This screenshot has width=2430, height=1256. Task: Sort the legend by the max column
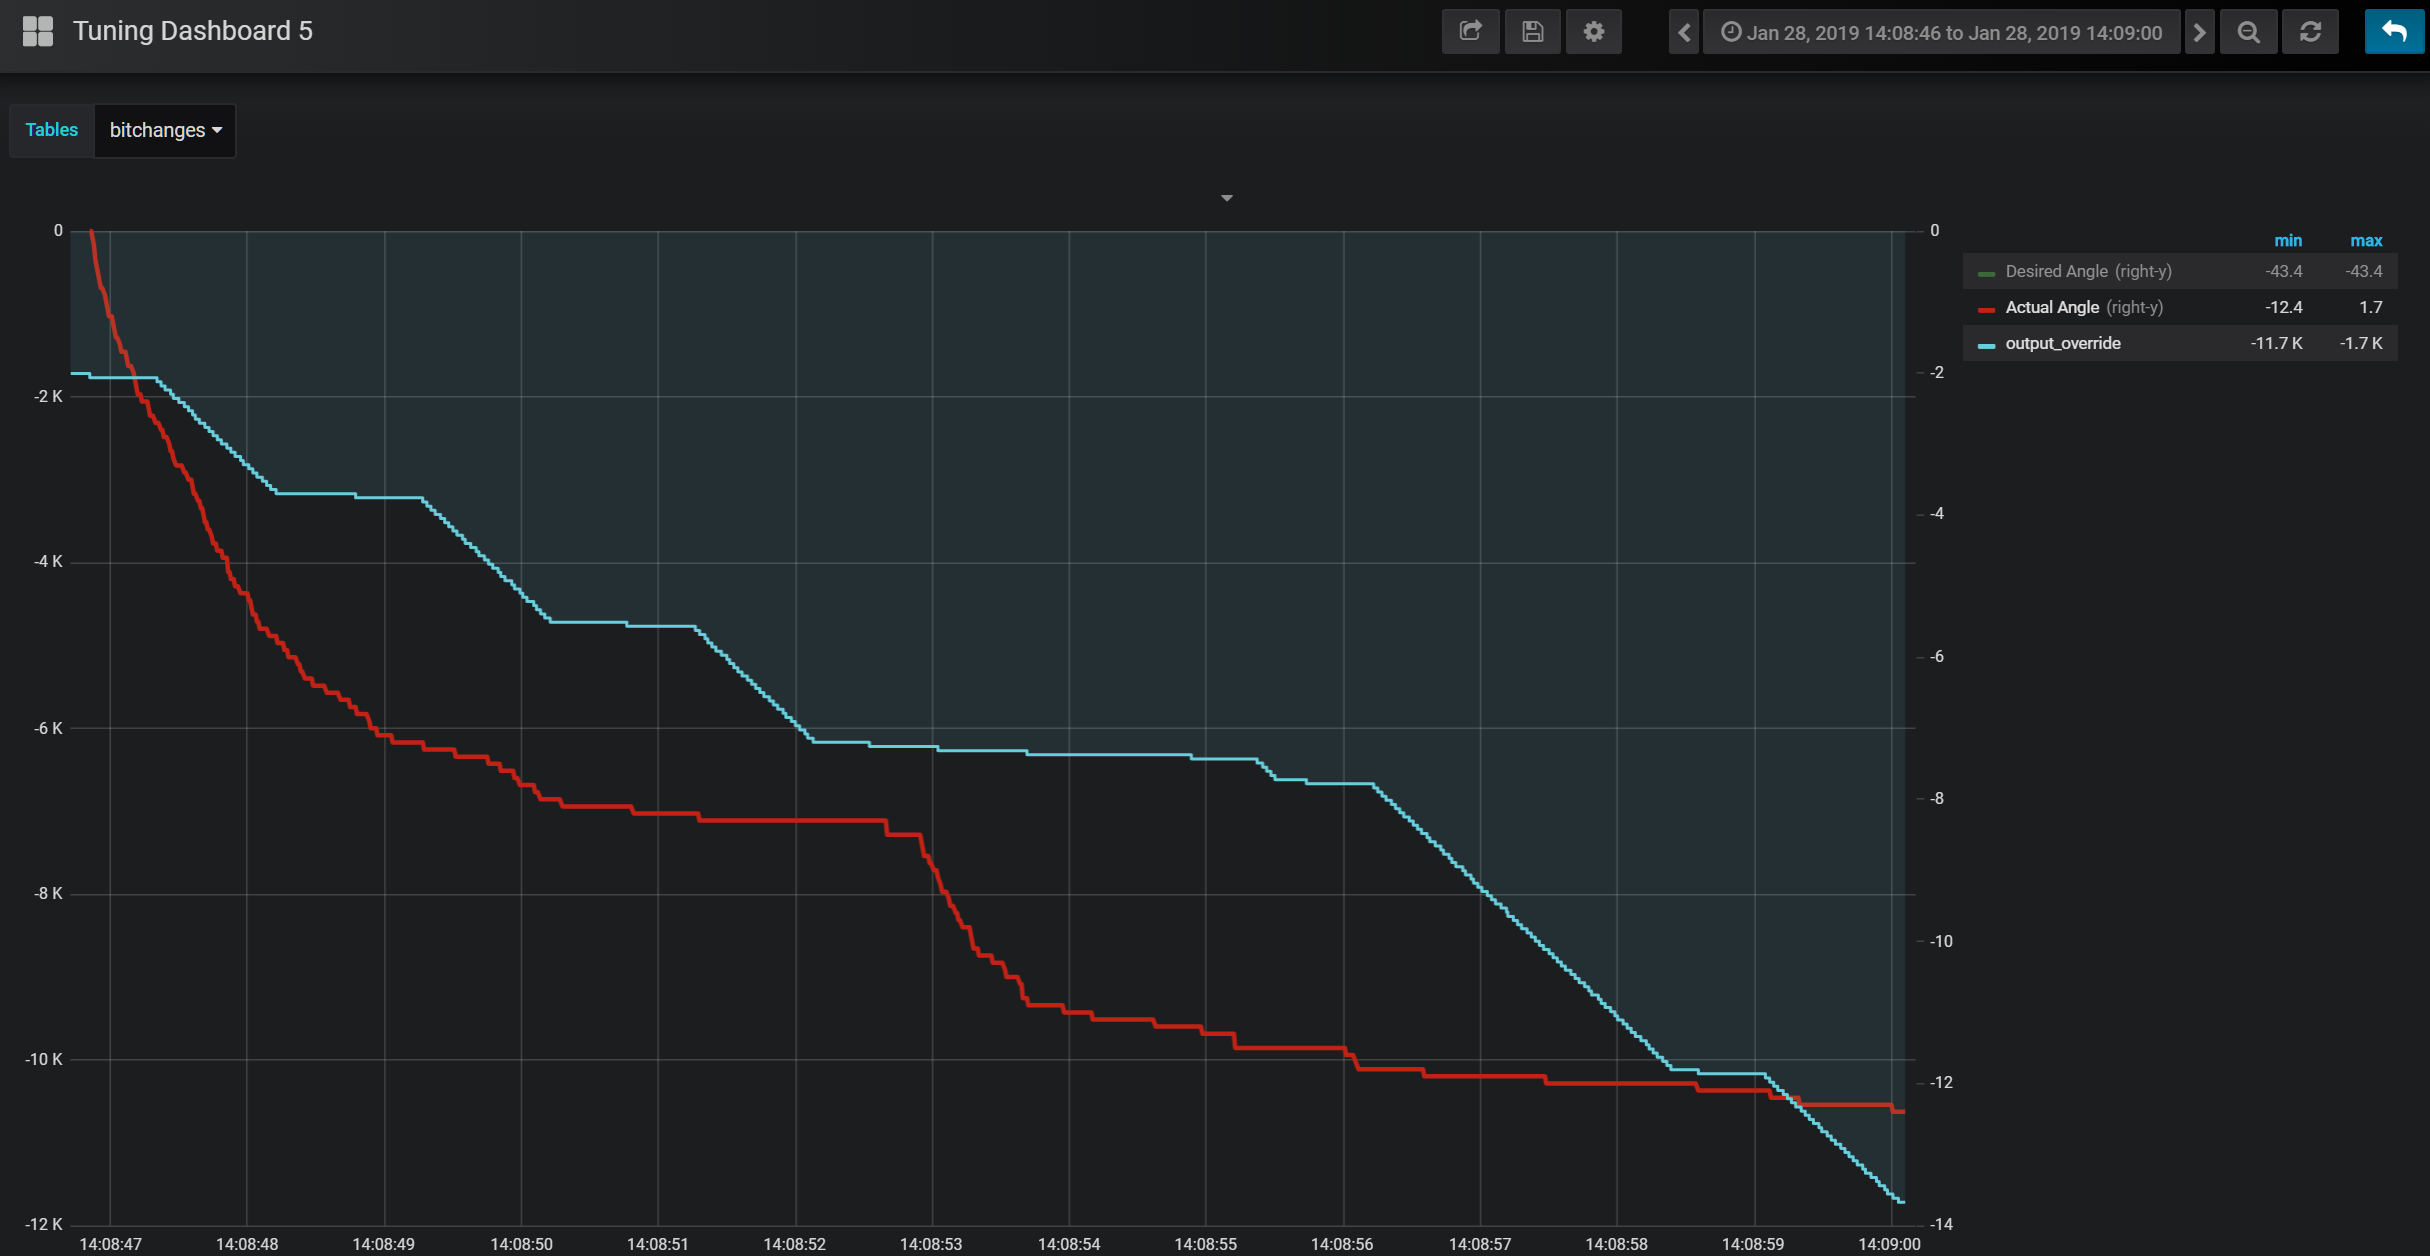[x=2366, y=240]
